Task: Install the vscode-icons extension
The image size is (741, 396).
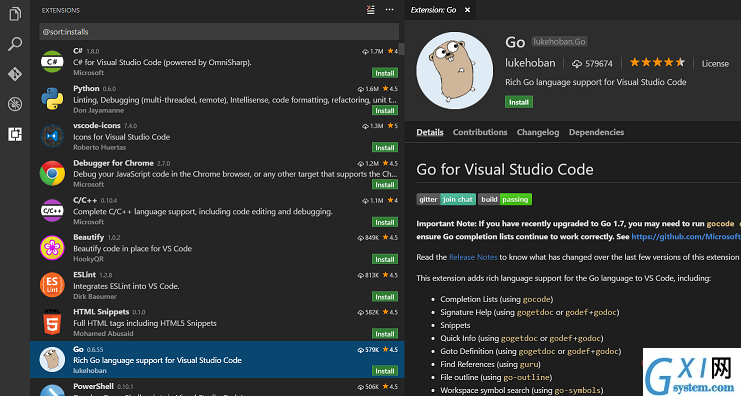Action: pyautogui.click(x=385, y=148)
